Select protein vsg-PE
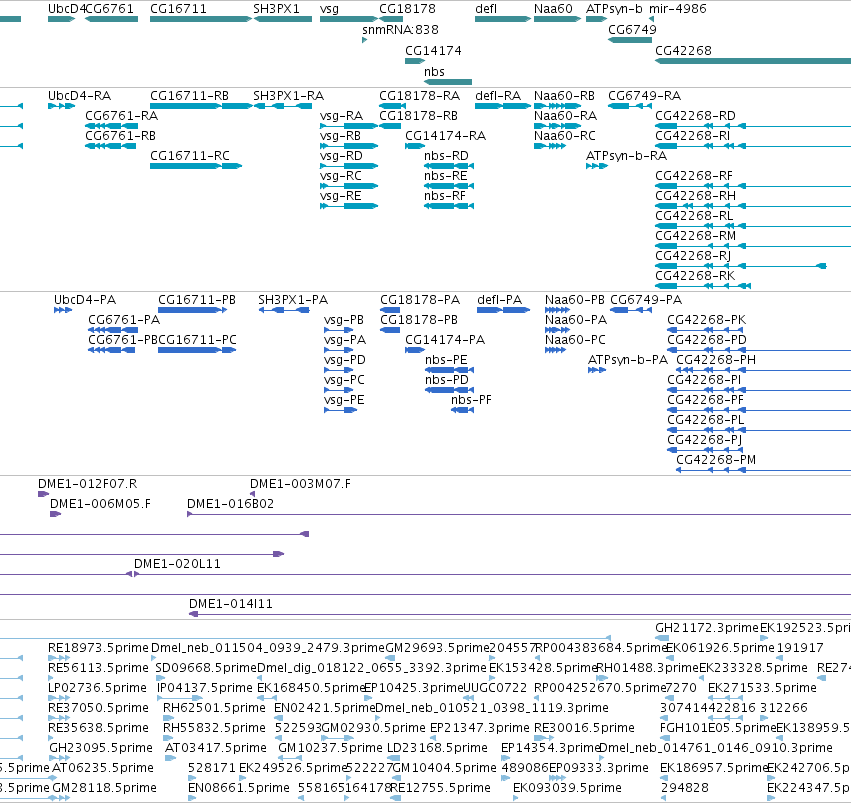 pyautogui.click(x=344, y=400)
